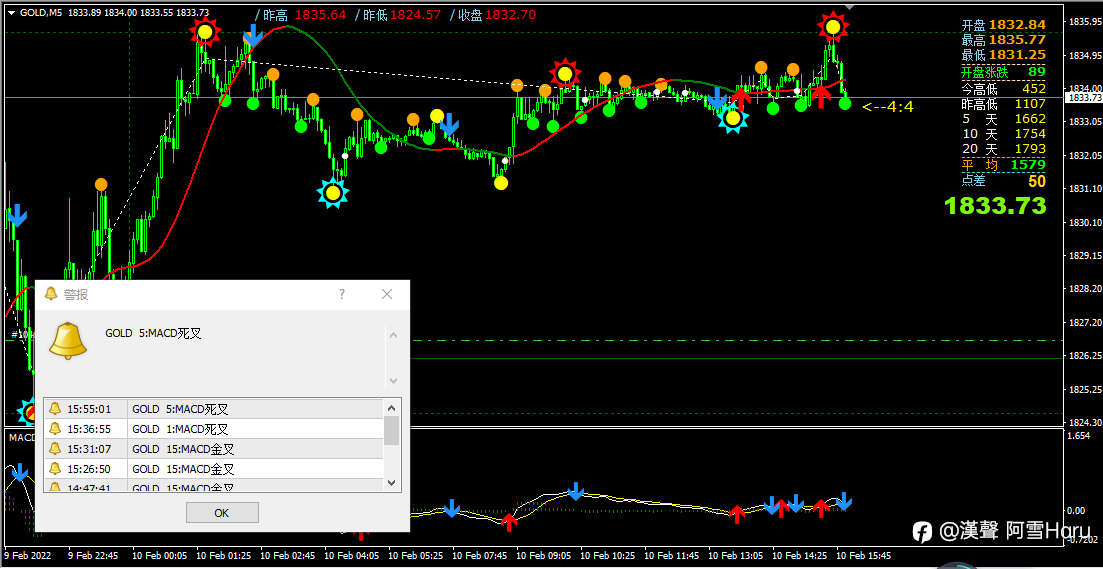
Task: Click the 今高低 452 row
Action: point(1004,89)
